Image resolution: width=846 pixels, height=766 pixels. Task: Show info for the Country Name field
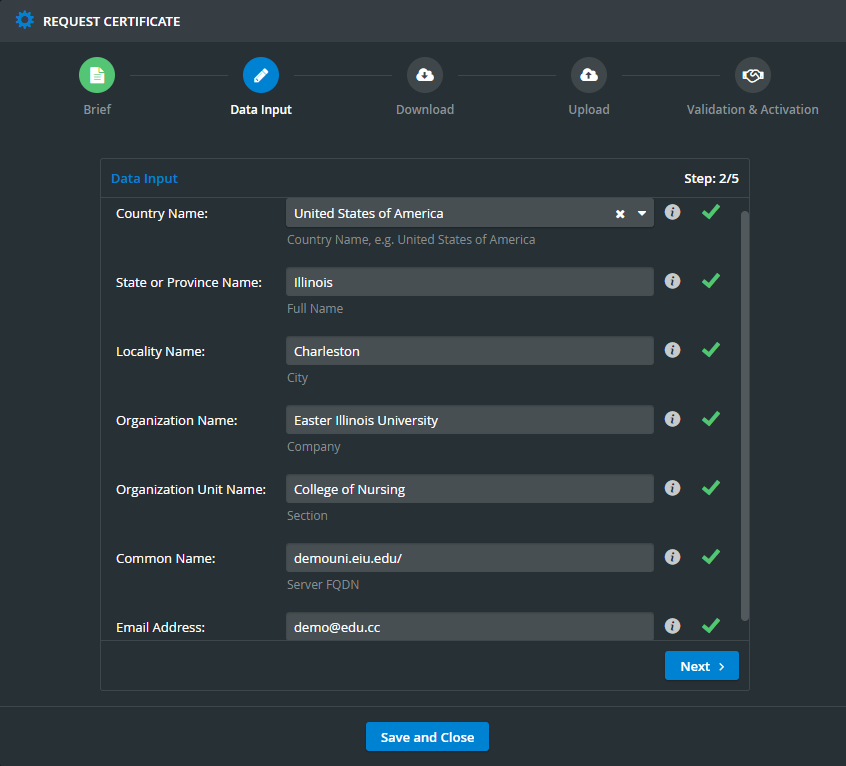point(672,212)
